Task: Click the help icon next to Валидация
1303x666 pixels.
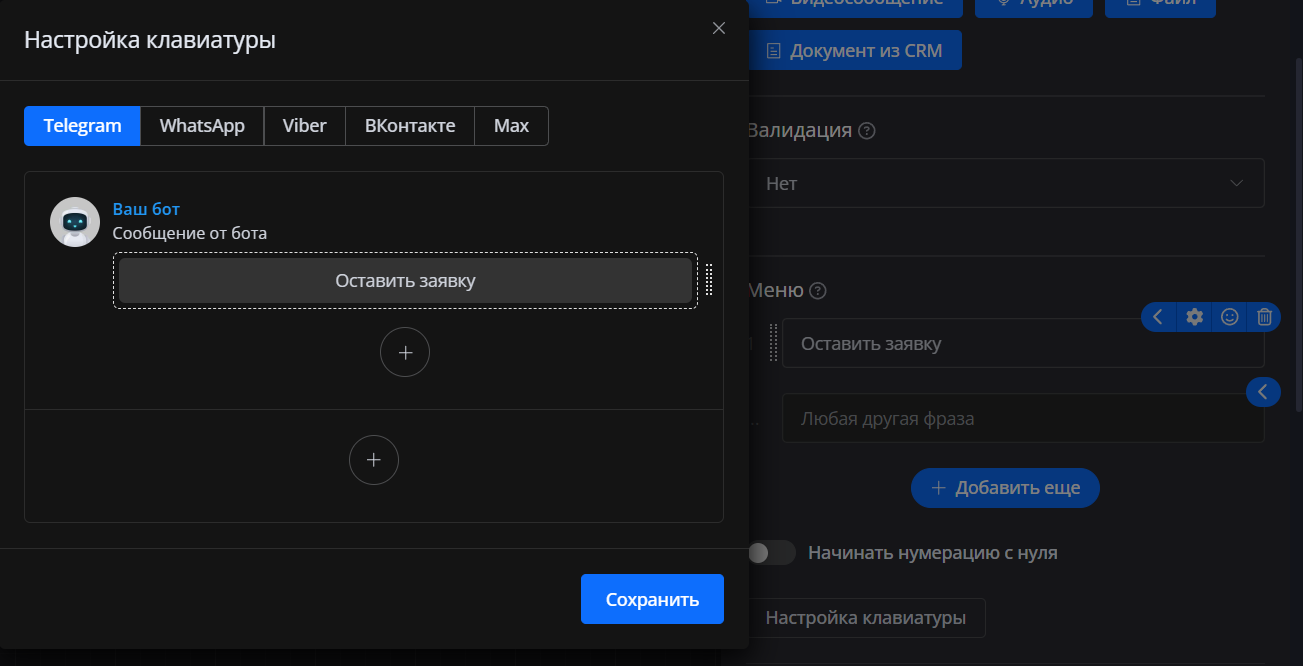Action: click(x=867, y=131)
